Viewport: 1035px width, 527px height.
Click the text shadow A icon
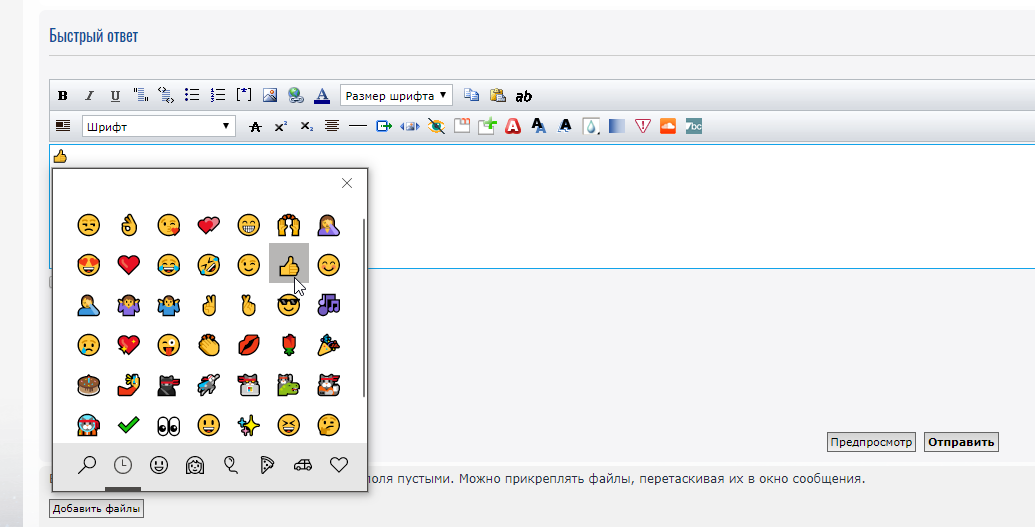click(x=539, y=125)
